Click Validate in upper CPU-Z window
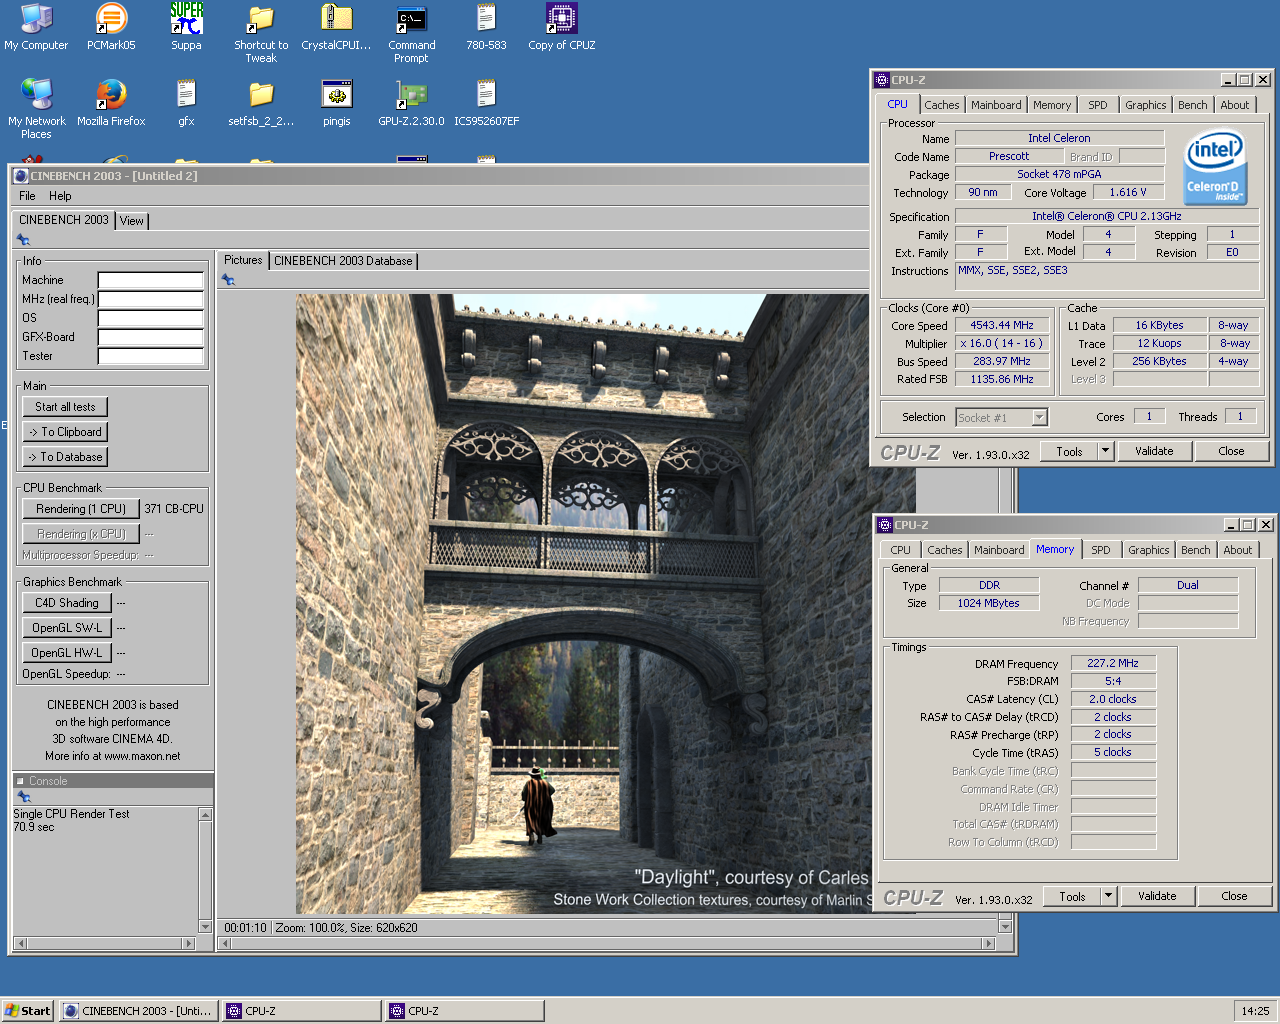Image resolution: width=1280 pixels, height=1024 pixels. pyautogui.click(x=1154, y=451)
